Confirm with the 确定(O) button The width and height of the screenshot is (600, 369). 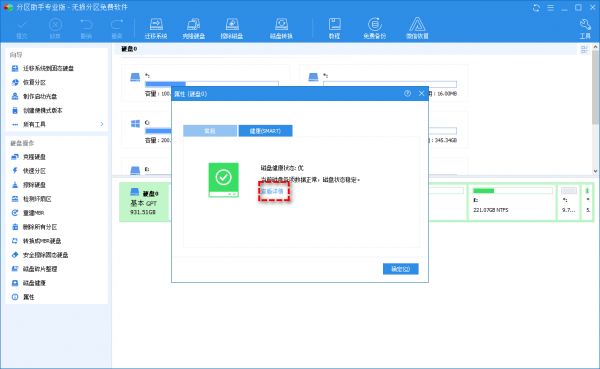click(401, 269)
